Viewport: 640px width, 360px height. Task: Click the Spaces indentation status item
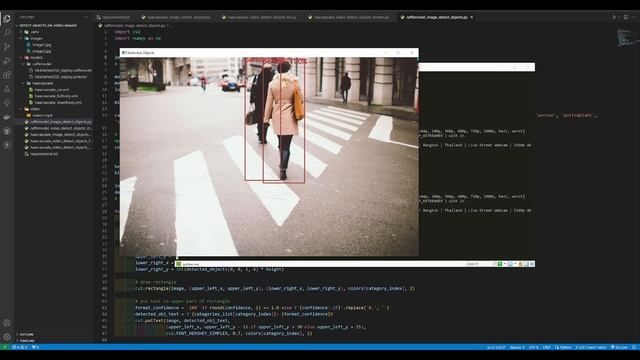[x=517, y=347]
